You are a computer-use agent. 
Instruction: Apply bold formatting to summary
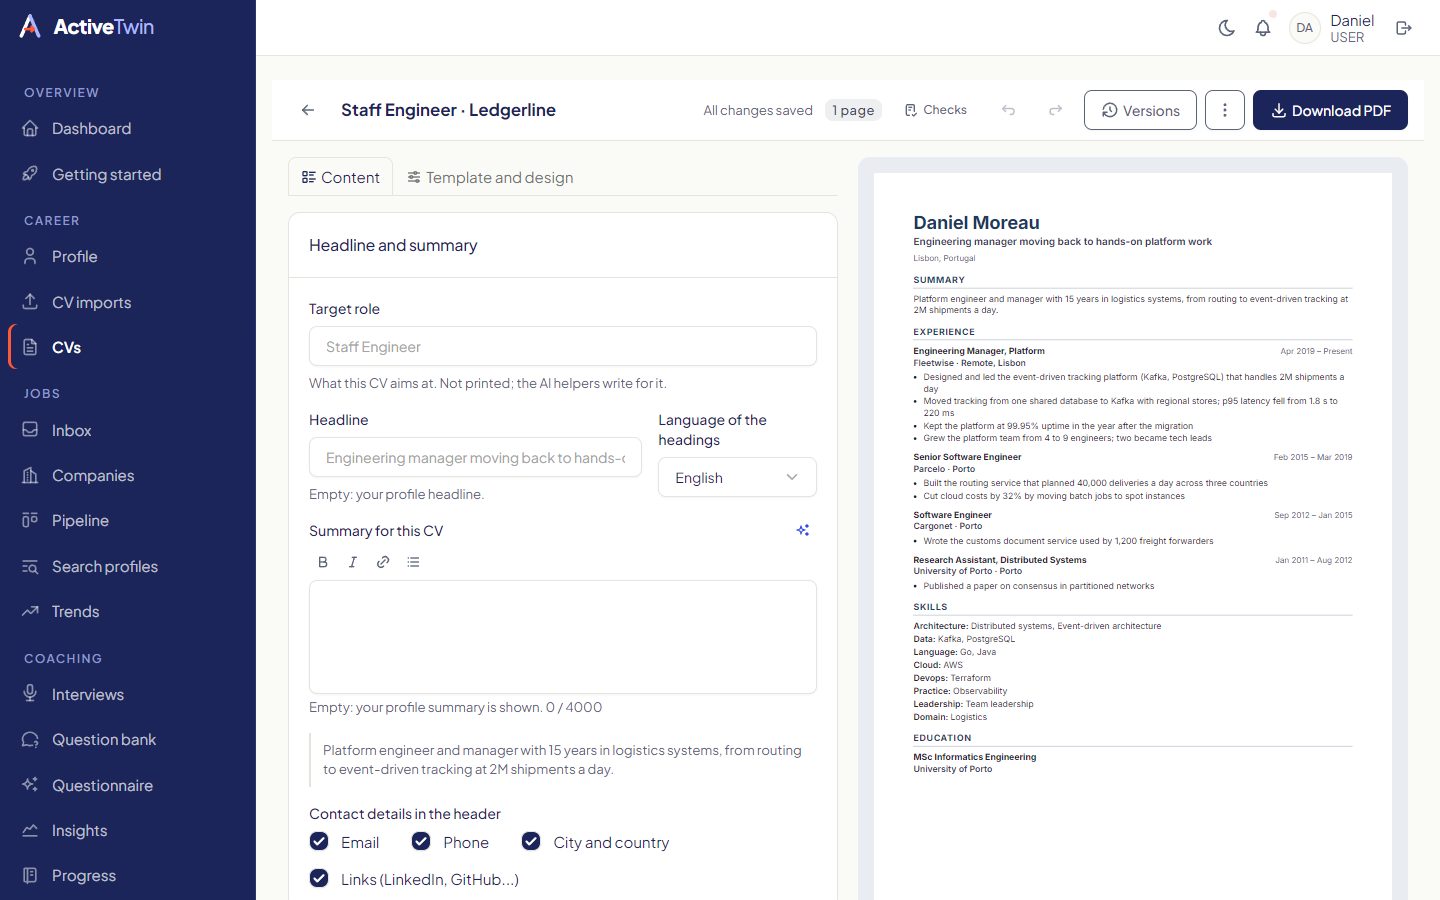coord(323,562)
